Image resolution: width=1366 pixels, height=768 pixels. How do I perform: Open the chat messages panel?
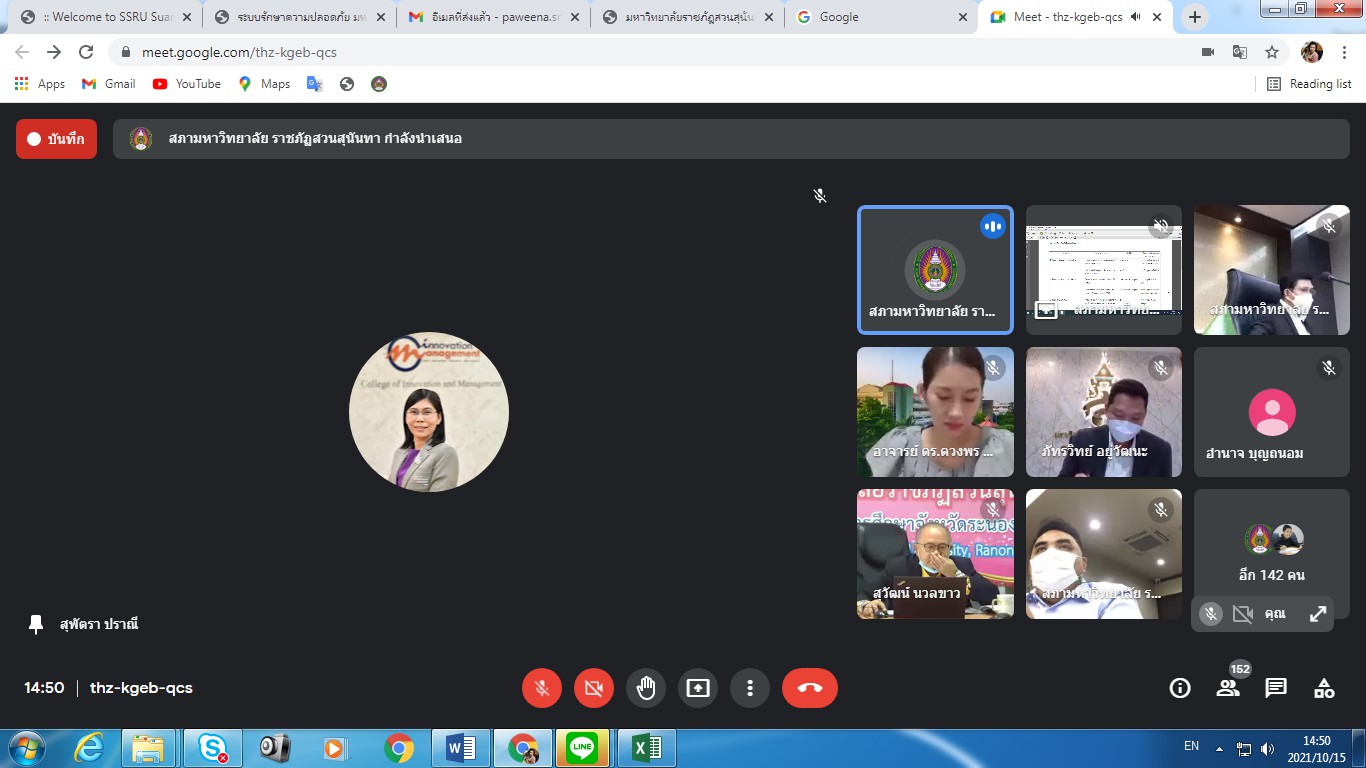click(x=1276, y=688)
